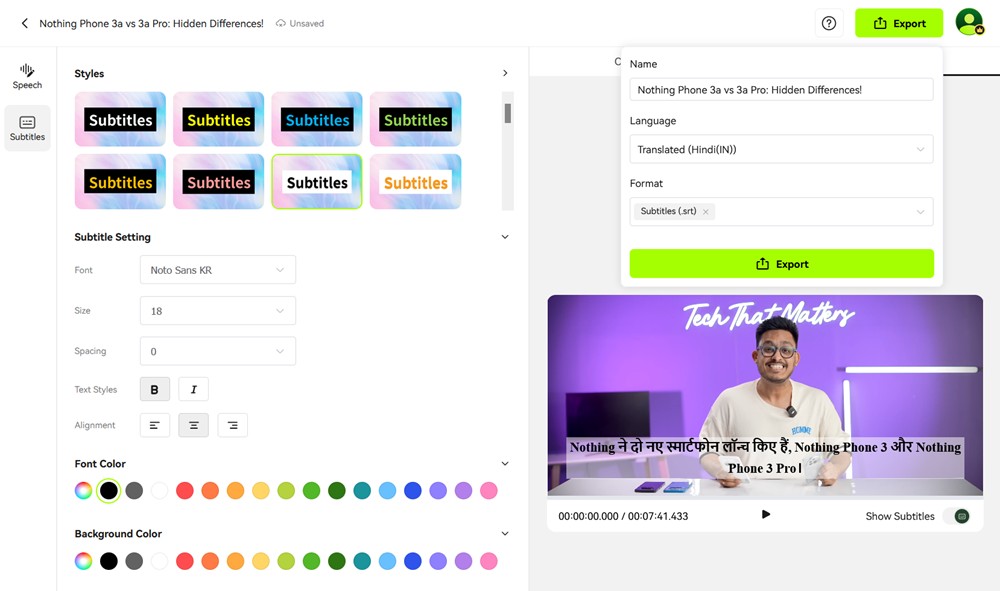Collapse the Background Color section

505,534
